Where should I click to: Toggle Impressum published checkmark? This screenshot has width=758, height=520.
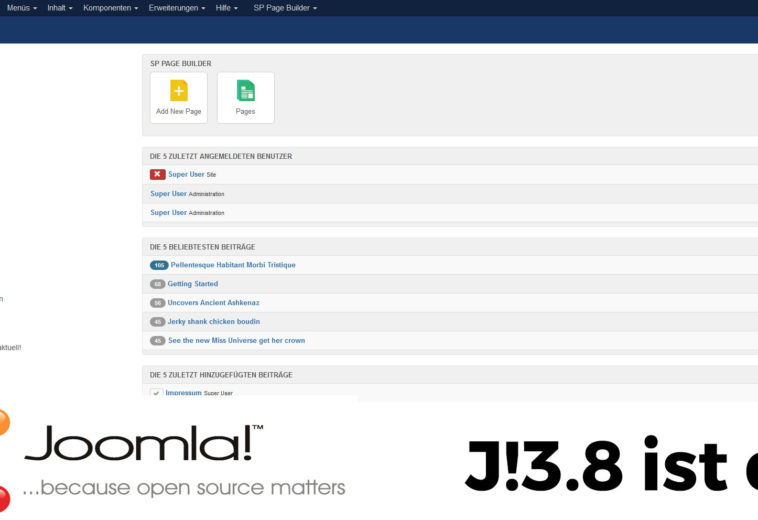[x=156, y=393]
